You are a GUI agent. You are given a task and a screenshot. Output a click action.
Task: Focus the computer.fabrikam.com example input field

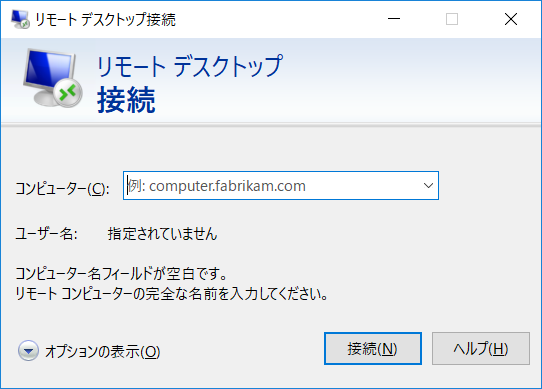(x=281, y=186)
